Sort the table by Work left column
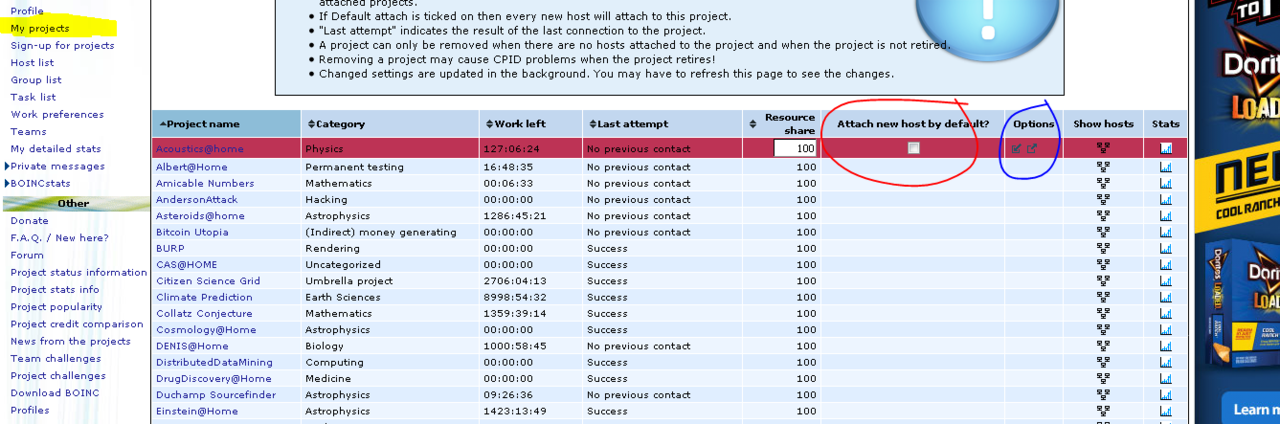This screenshot has height=424, width=1280. click(519, 124)
